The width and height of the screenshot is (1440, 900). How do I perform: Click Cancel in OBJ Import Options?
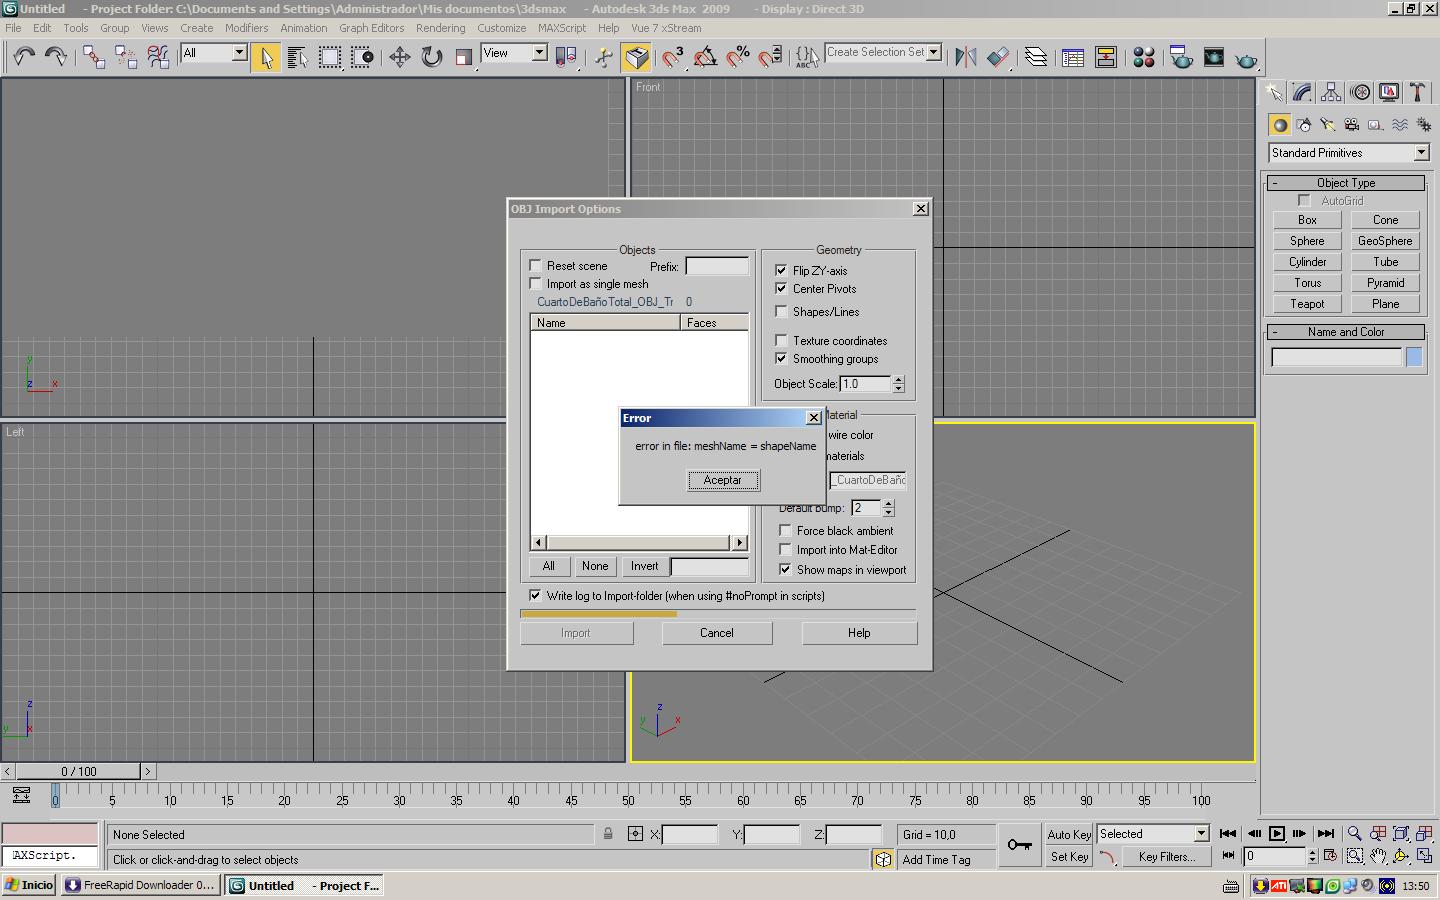coord(716,633)
